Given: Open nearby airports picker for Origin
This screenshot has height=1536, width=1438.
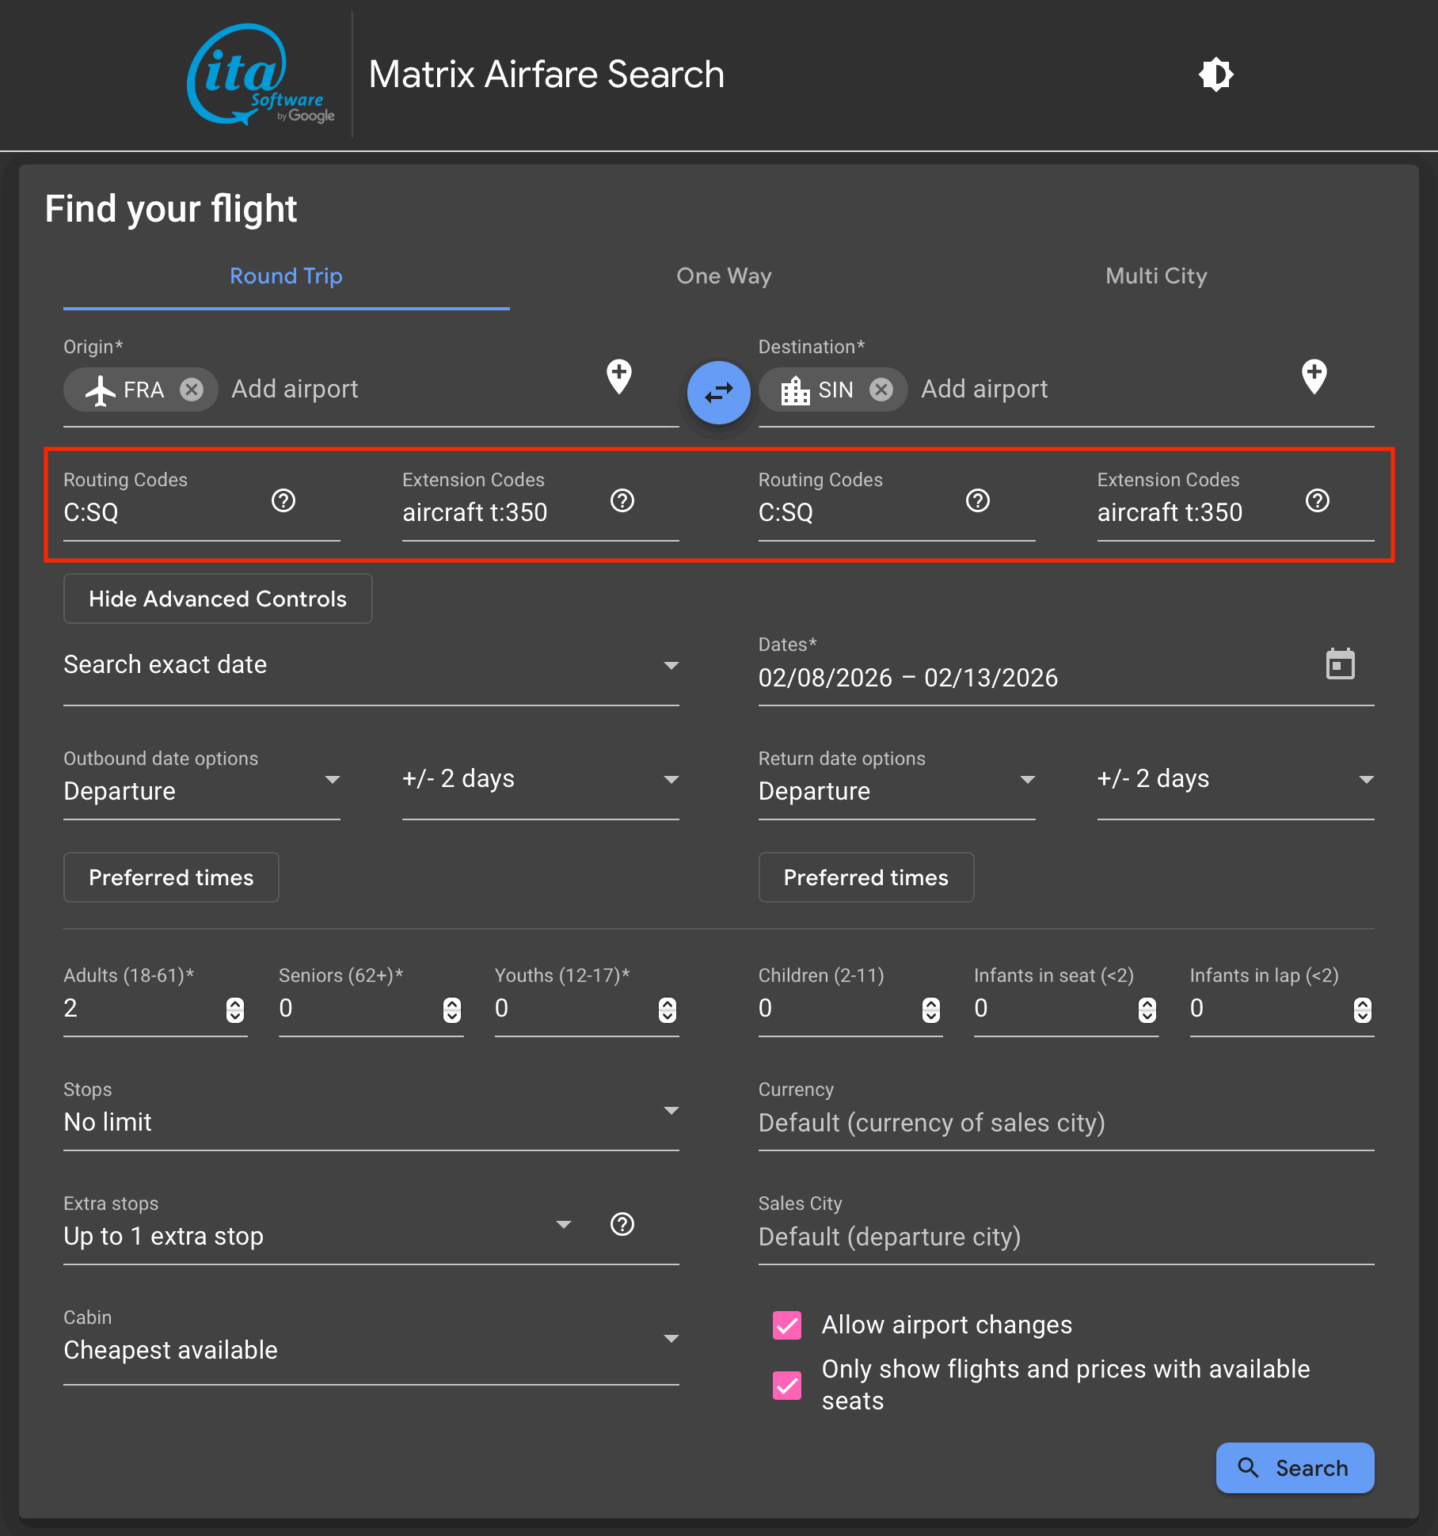Looking at the screenshot, I should point(619,377).
